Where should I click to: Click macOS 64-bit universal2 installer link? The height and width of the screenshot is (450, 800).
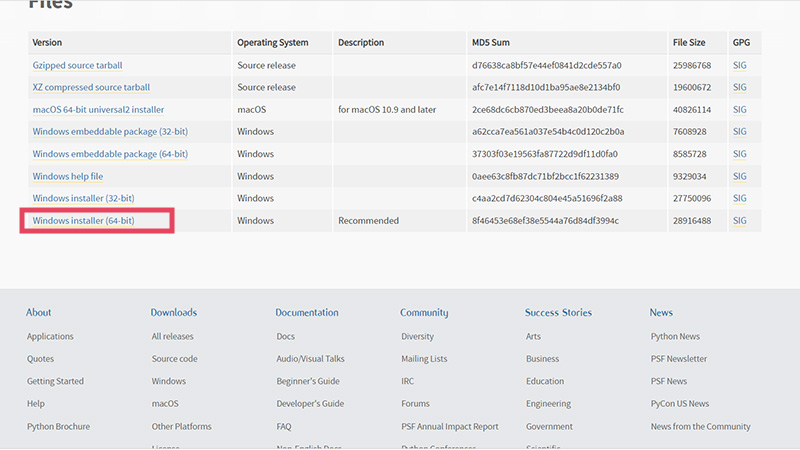[x=98, y=110]
